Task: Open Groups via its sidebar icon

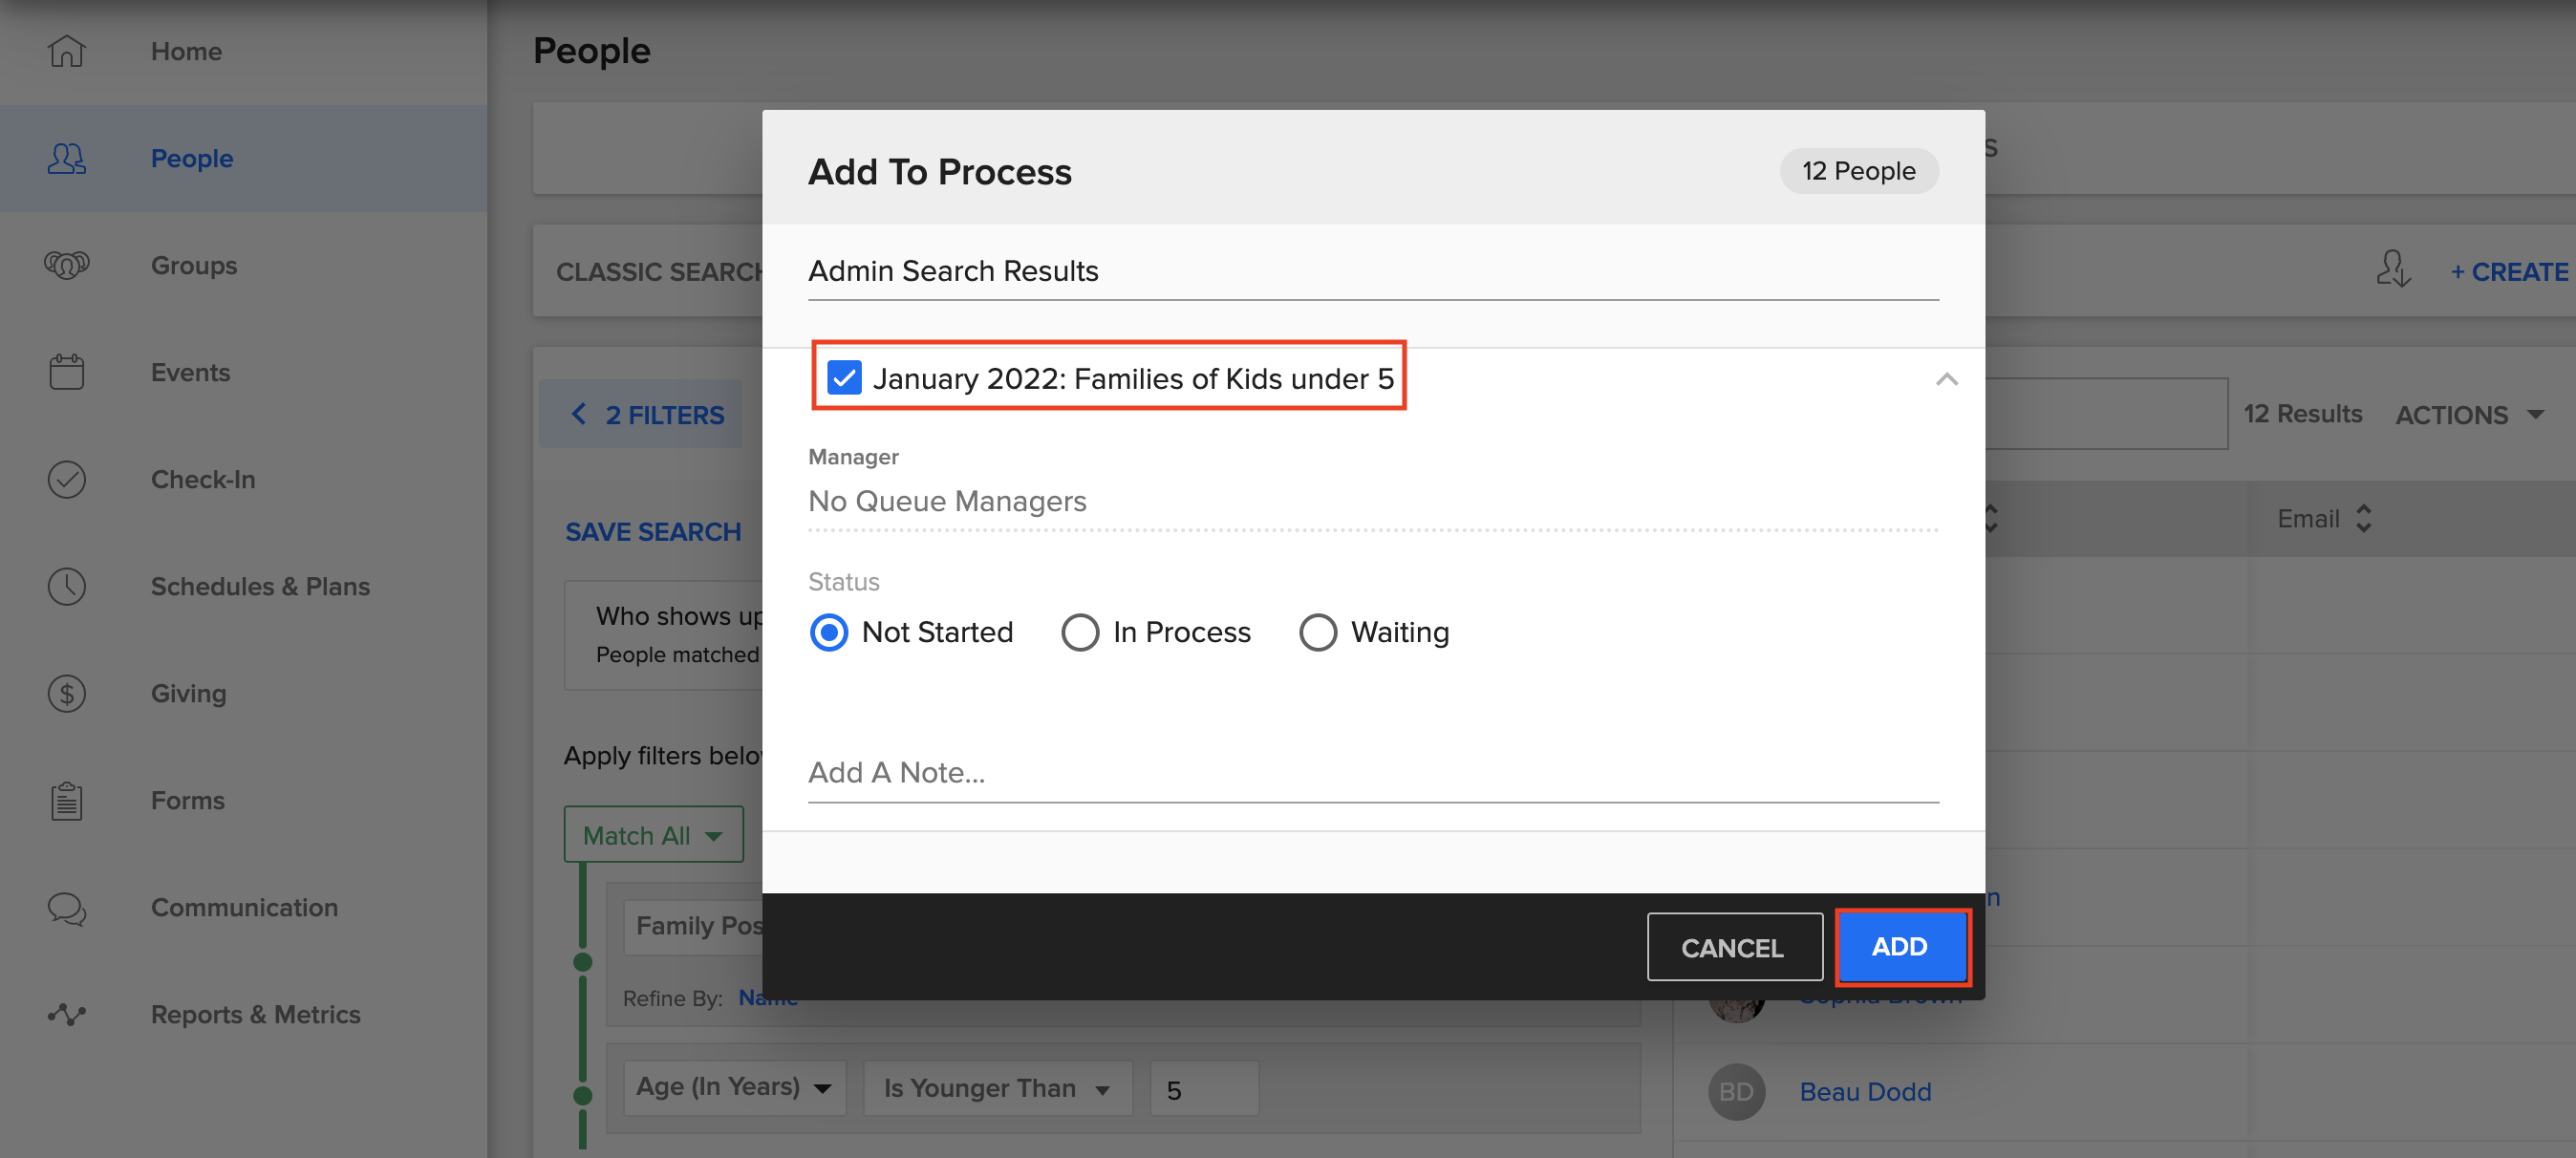Action: (x=66, y=265)
